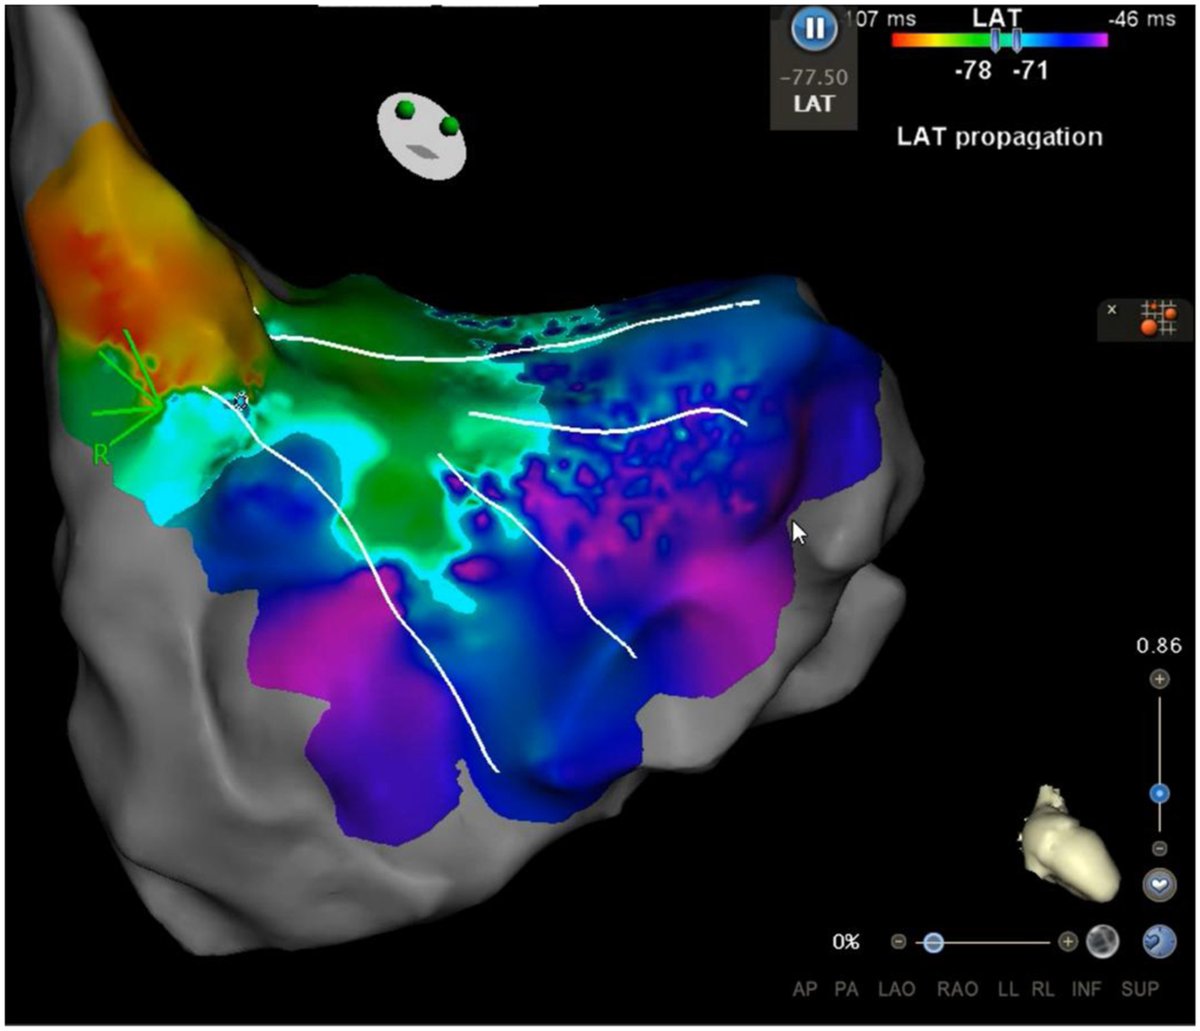The width and height of the screenshot is (1200, 1031).
Task: Click the minus button below zoom slider
Action: coord(1159,848)
